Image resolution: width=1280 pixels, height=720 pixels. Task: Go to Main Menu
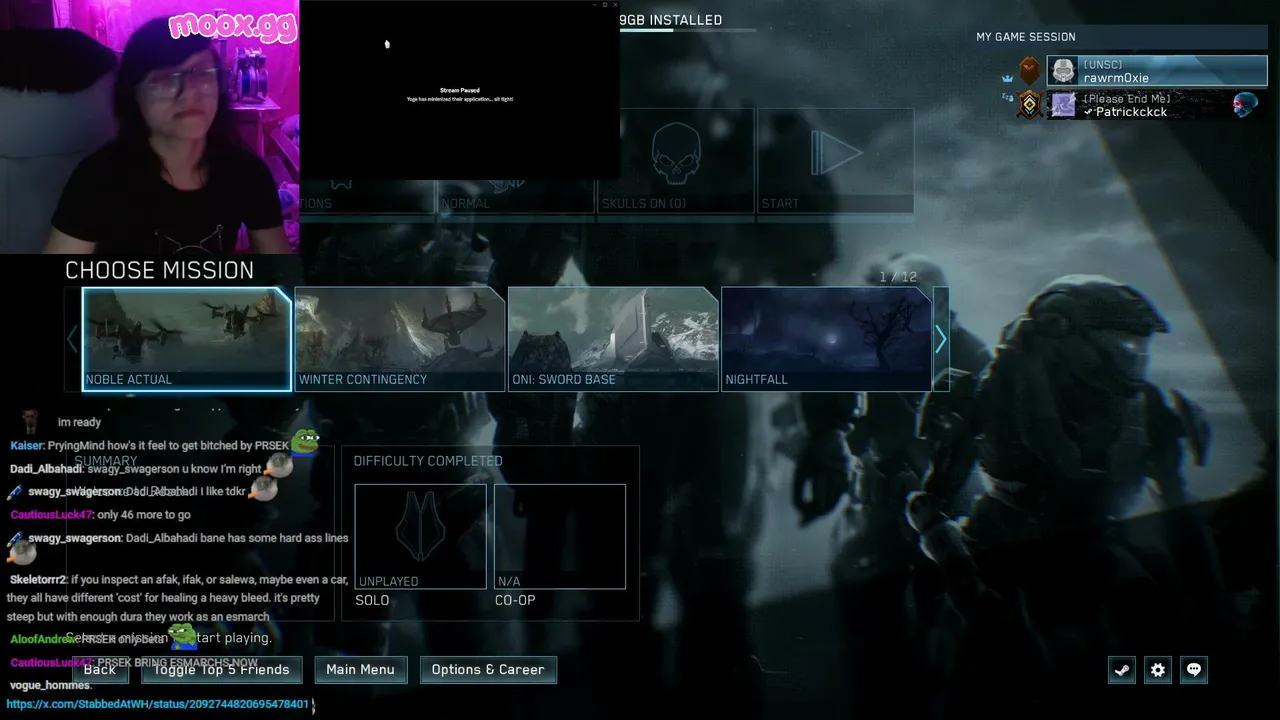coord(360,670)
